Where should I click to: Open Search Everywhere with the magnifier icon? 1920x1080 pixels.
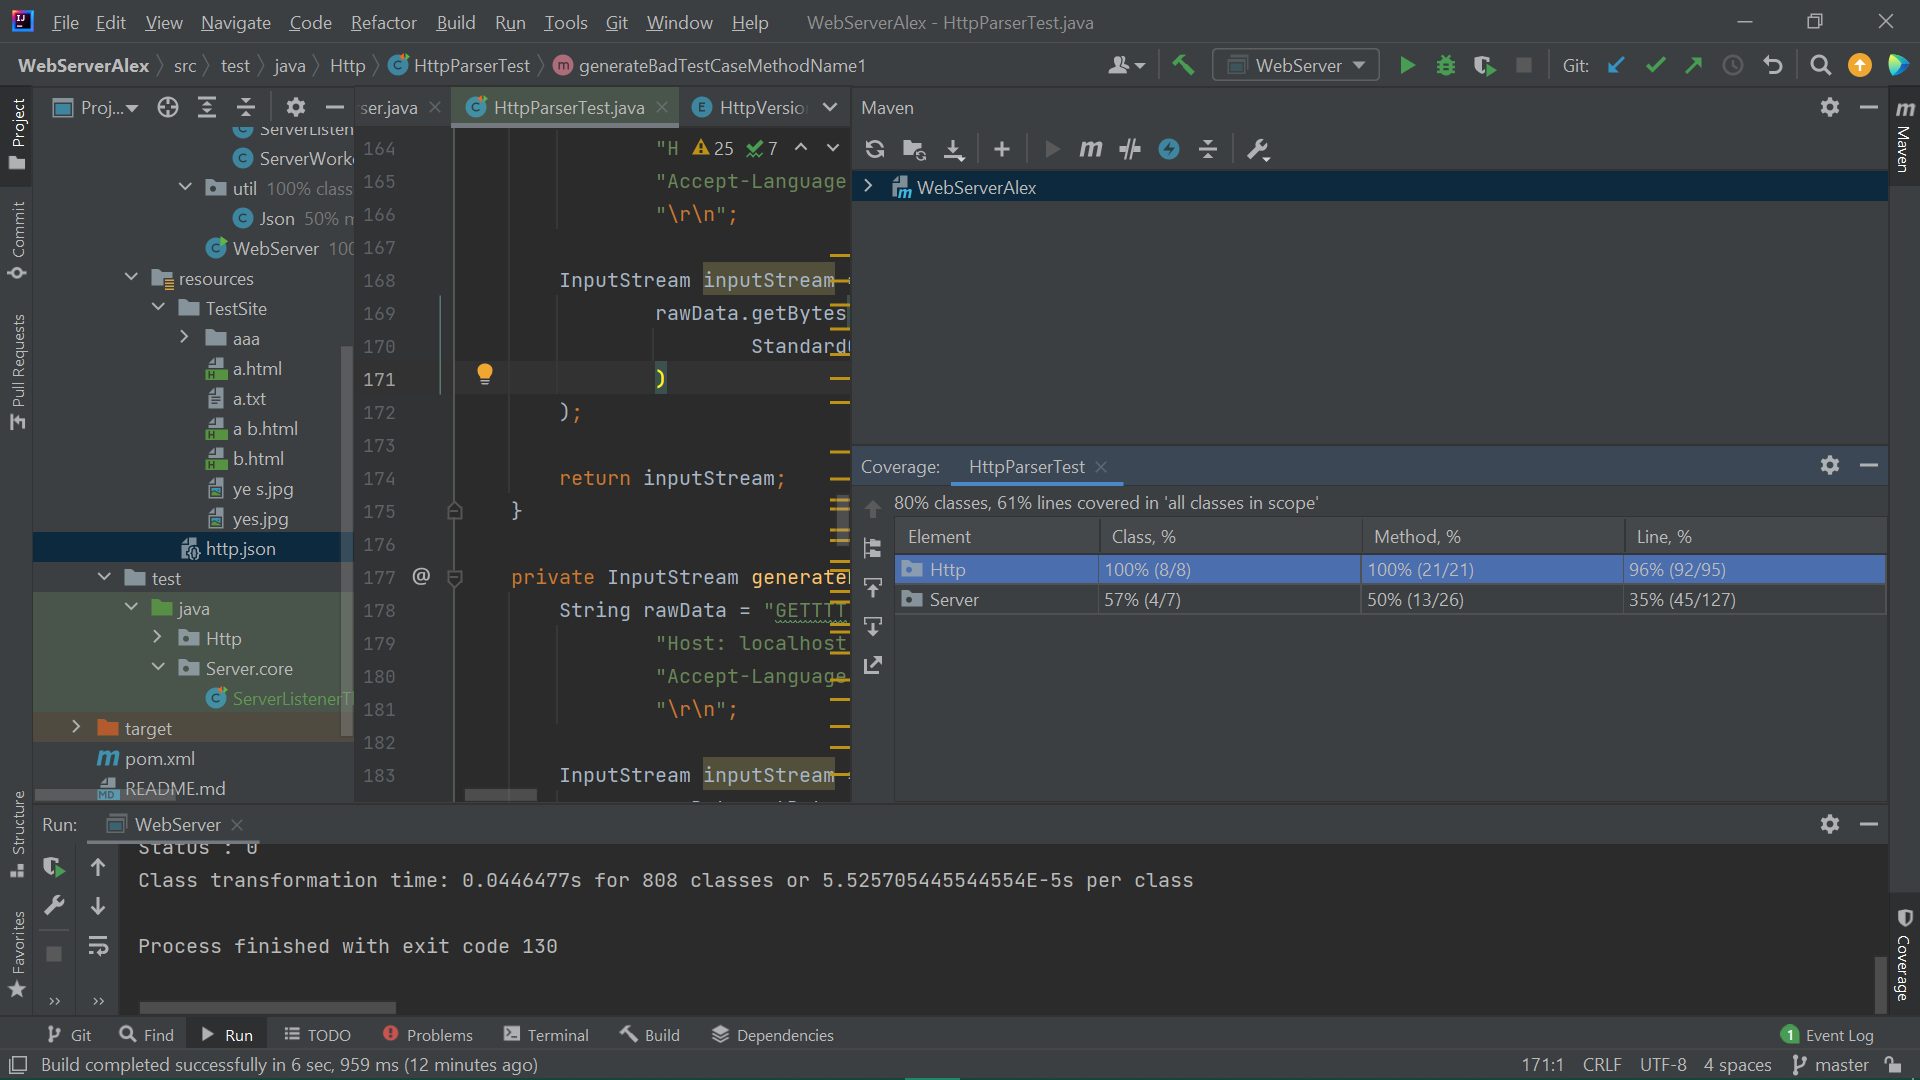pos(1820,64)
